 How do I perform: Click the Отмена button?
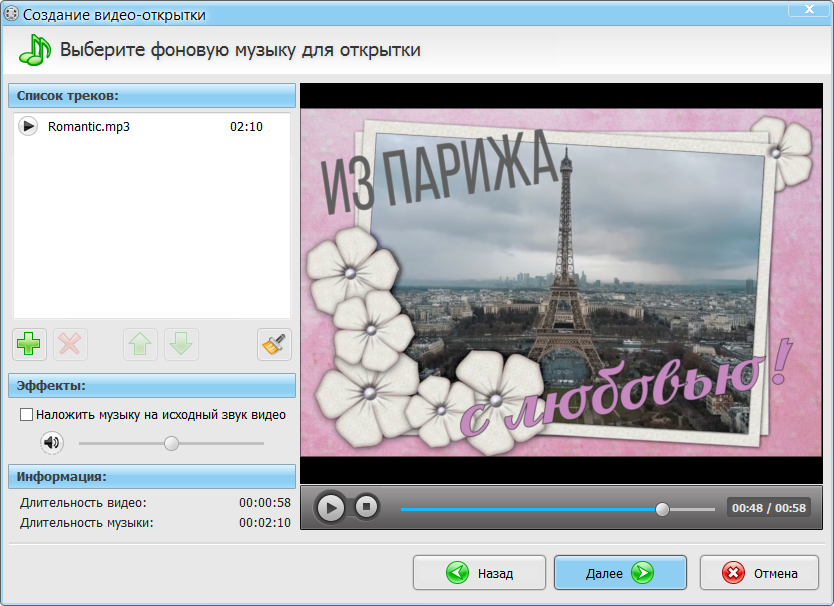pos(759,573)
